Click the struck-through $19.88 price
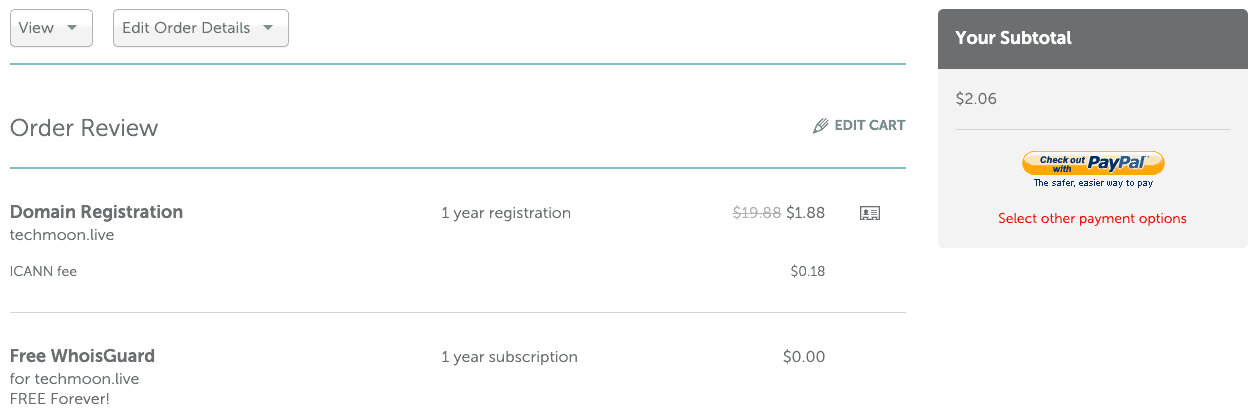Image resolution: width=1254 pixels, height=414 pixels. 757,213
